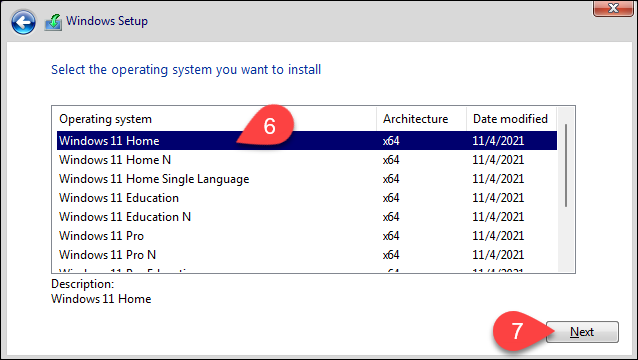Click the 11/4/2021 date for Windows 11 Pro N
Image resolution: width=638 pixels, height=360 pixels.
pos(498,255)
